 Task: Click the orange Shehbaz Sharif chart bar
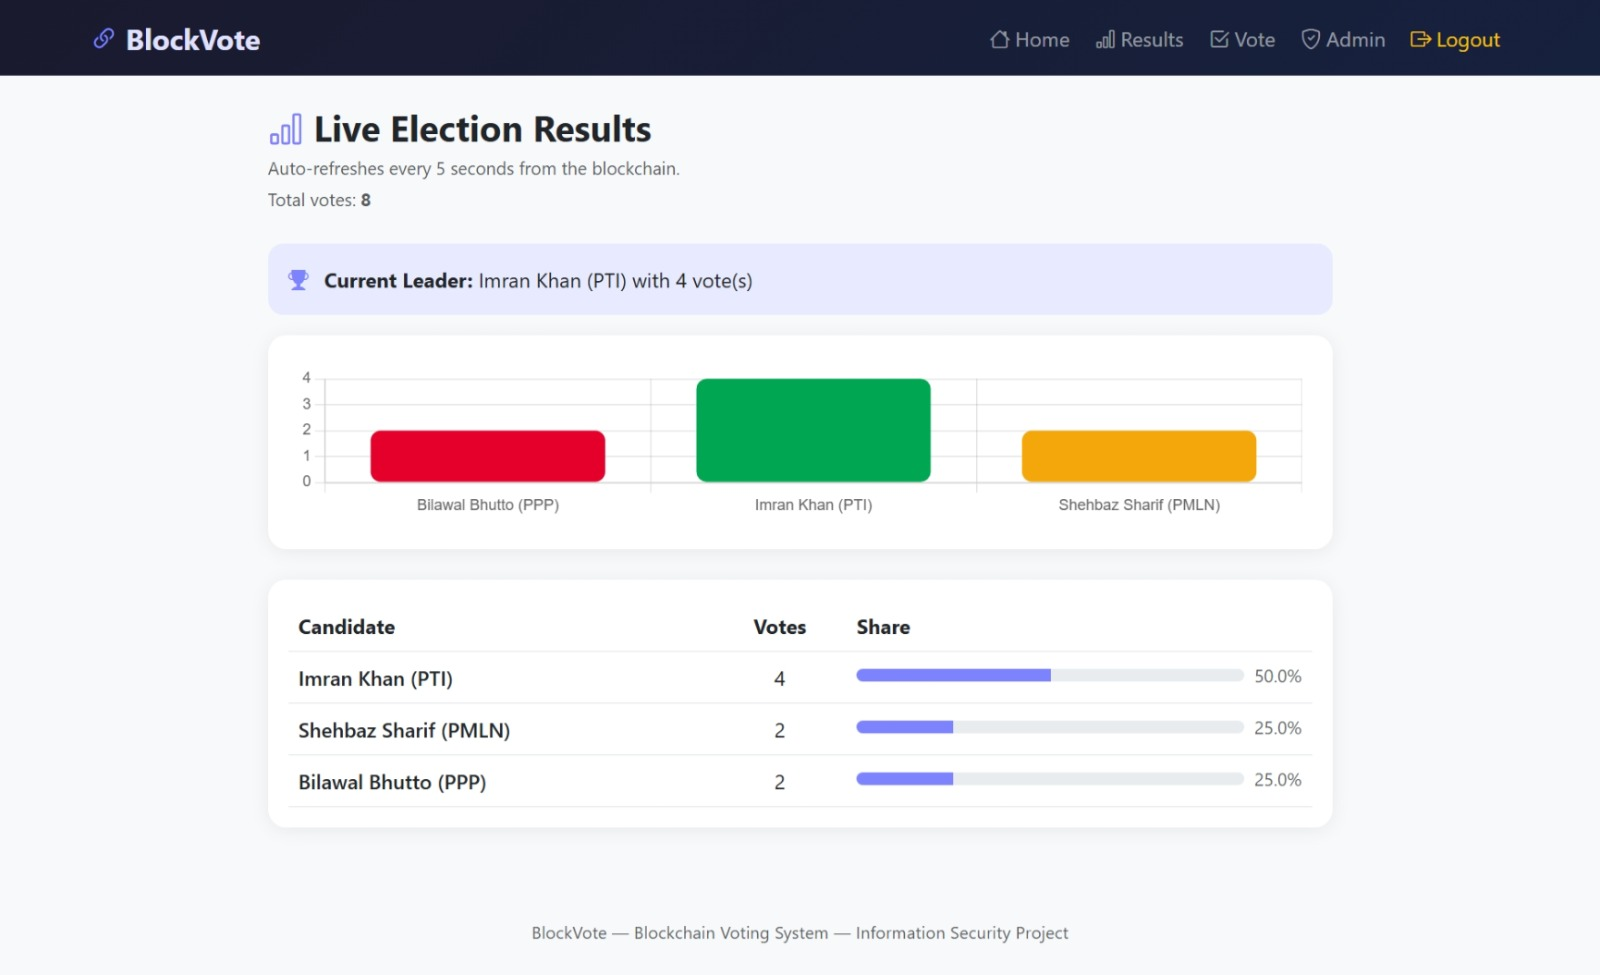pyautogui.click(x=1139, y=456)
